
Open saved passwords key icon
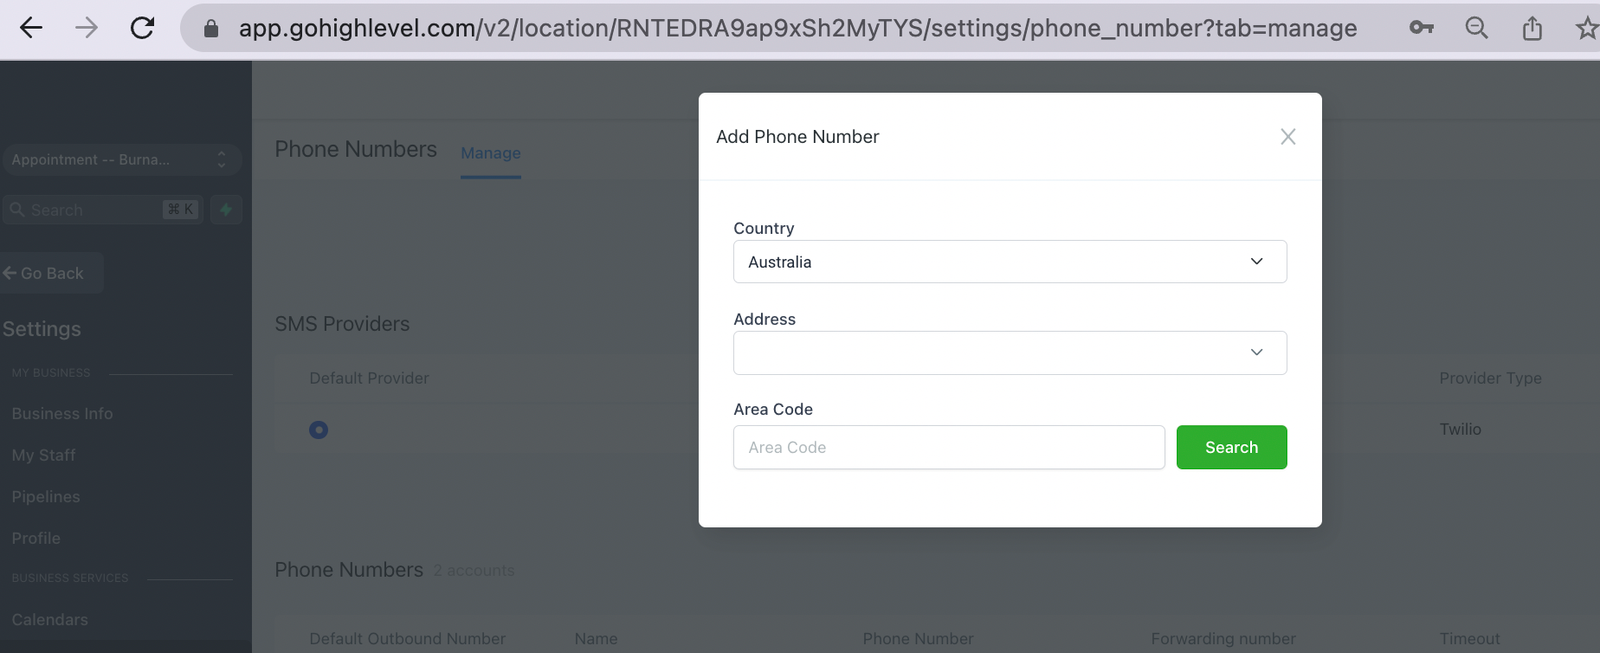click(x=1421, y=28)
